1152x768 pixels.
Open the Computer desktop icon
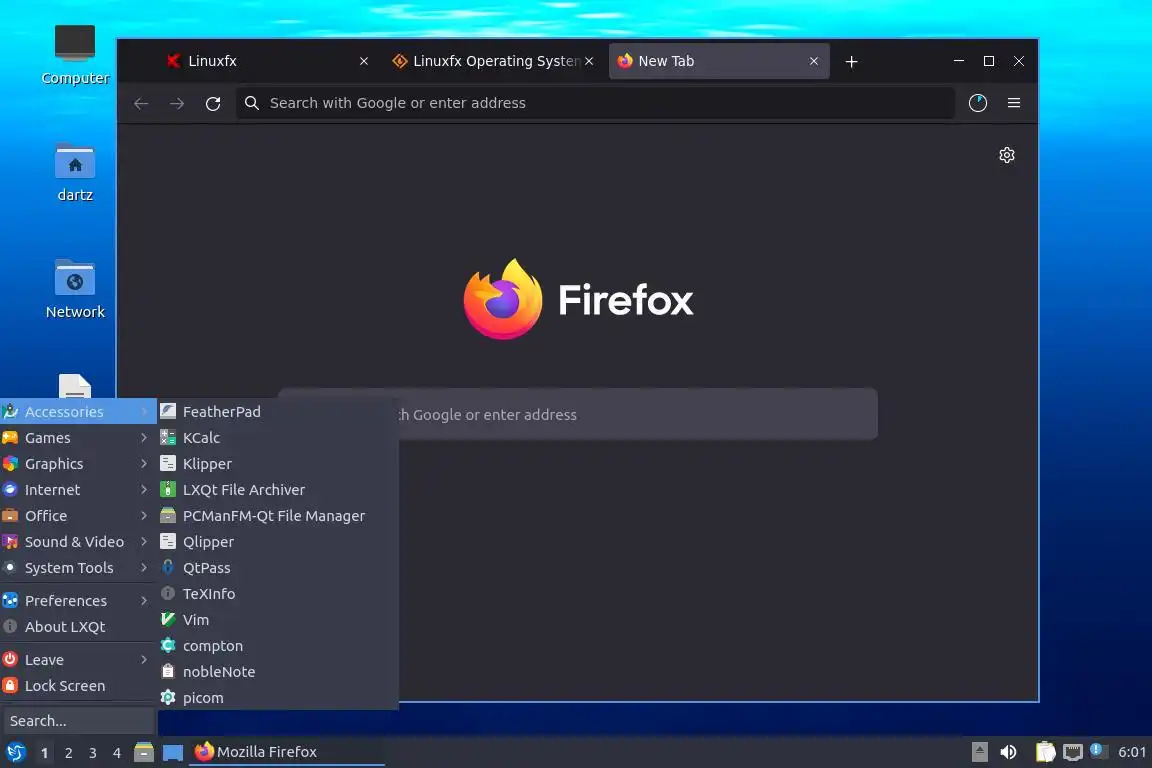[x=75, y=55]
